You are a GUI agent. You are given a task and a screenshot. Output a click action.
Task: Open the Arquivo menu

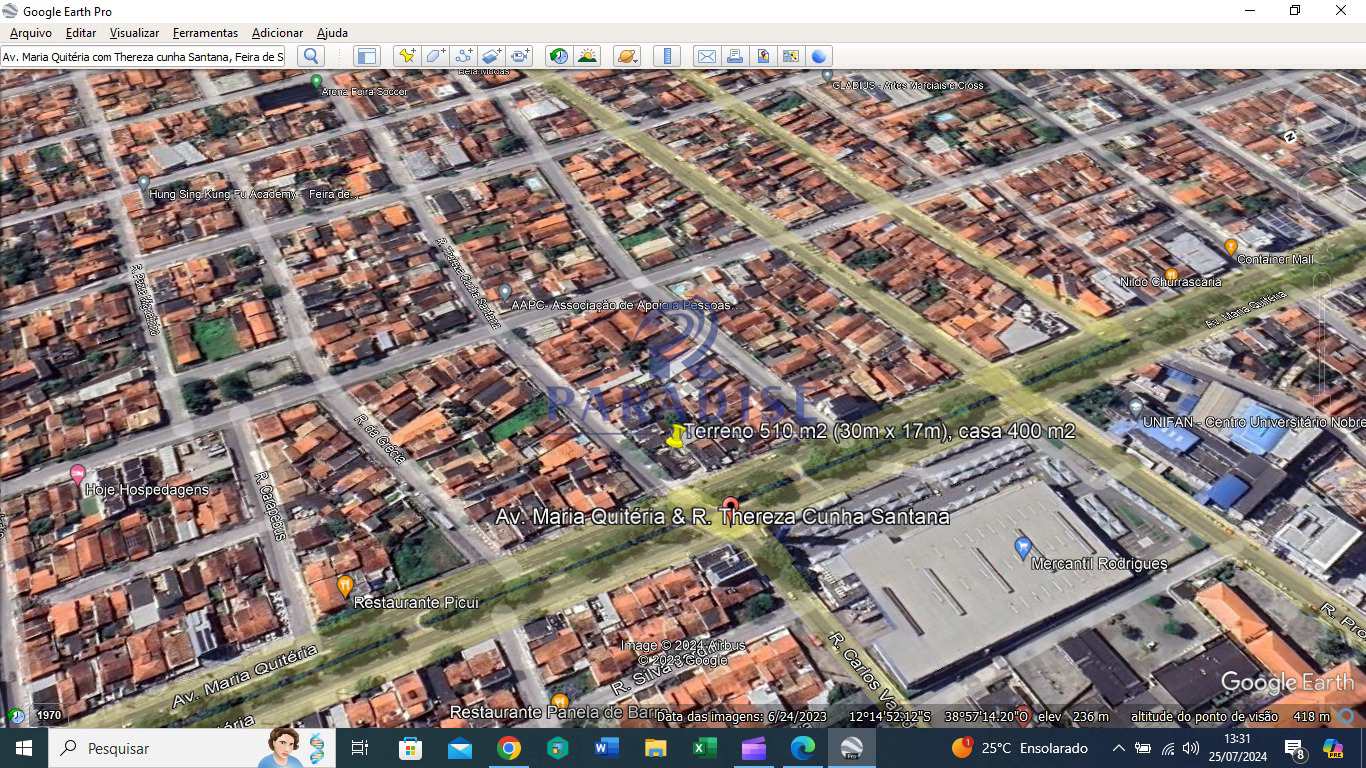(x=31, y=33)
